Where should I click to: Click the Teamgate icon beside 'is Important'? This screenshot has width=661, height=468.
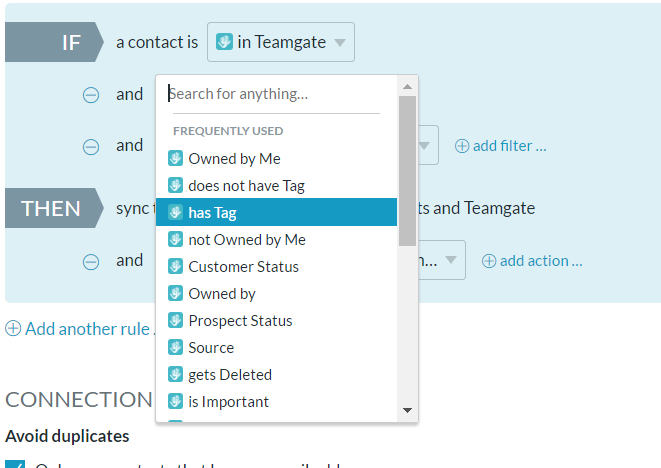pos(175,401)
